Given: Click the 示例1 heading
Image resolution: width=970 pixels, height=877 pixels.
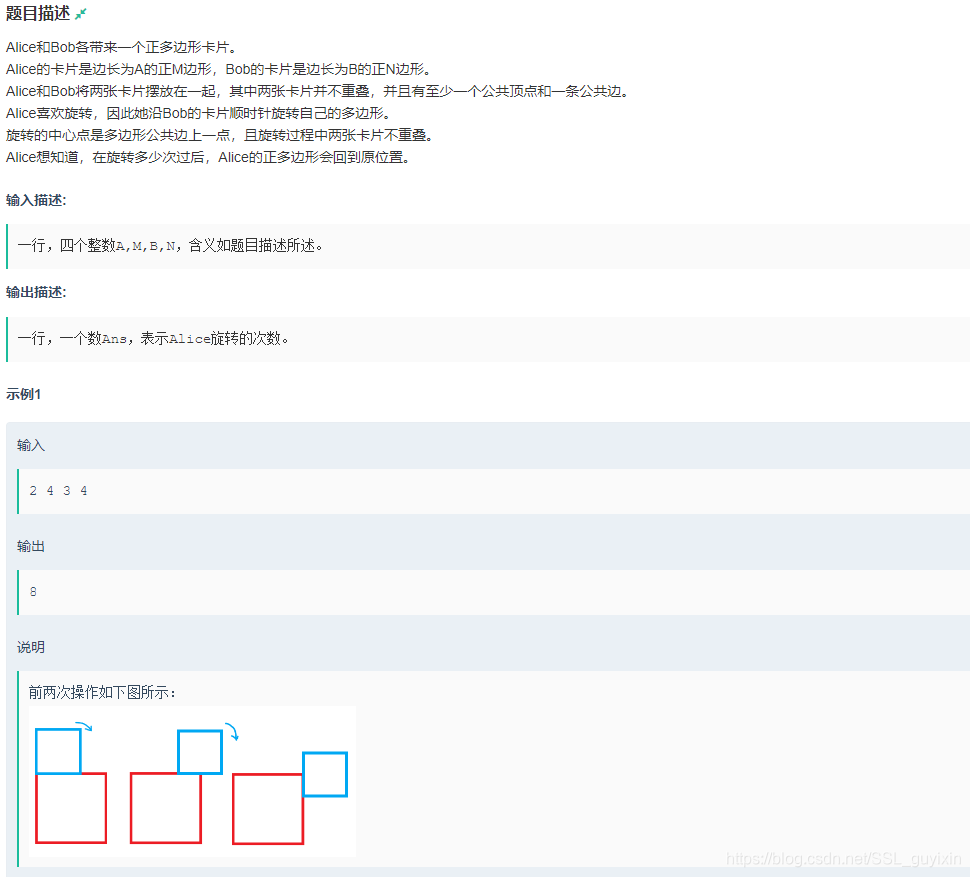Looking at the screenshot, I should 24,395.
